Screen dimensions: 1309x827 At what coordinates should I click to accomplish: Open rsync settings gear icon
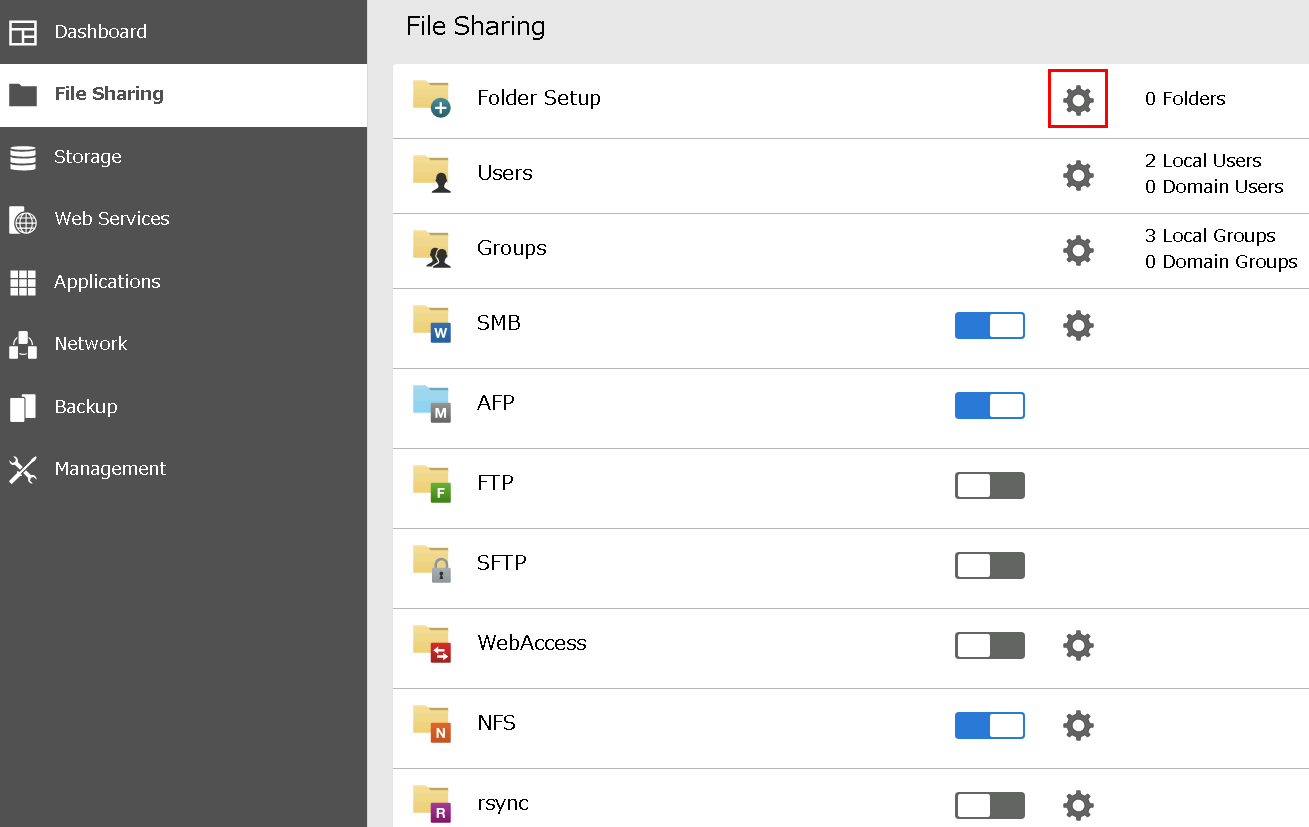pos(1077,805)
